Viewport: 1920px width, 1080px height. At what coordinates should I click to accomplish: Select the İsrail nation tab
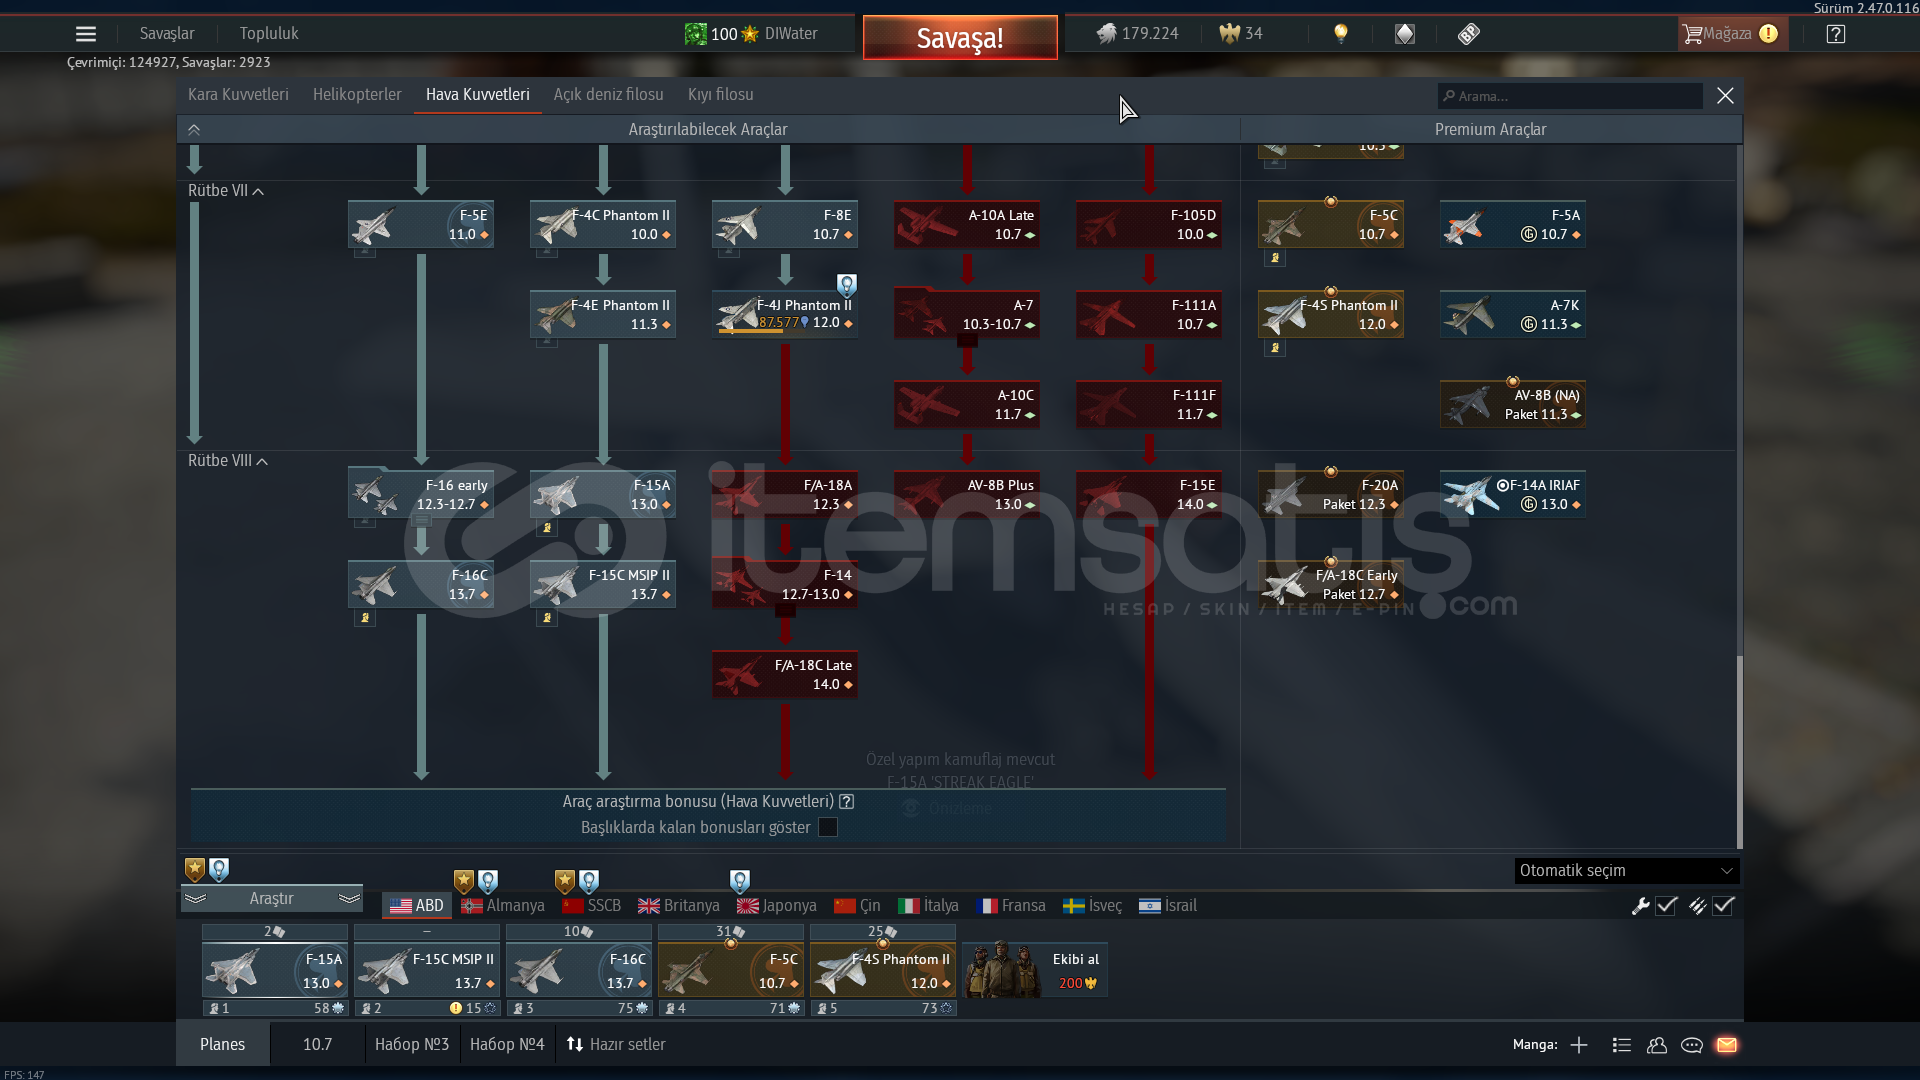(1168, 906)
